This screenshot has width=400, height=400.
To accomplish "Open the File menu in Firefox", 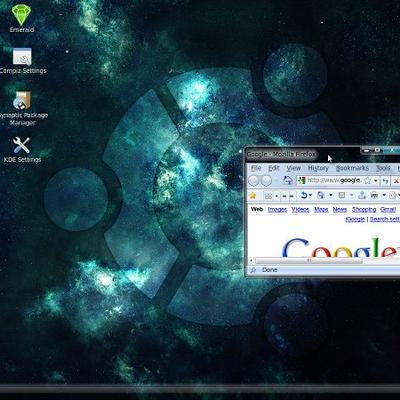I will coord(256,168).
